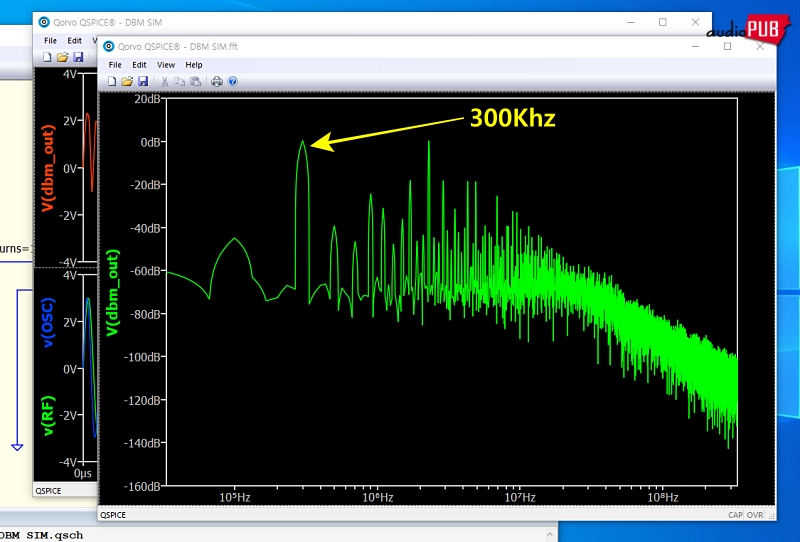This screenshot has width=800, height=542.
Task: Click the 20dB y-axis label
Action: (147, 99)
